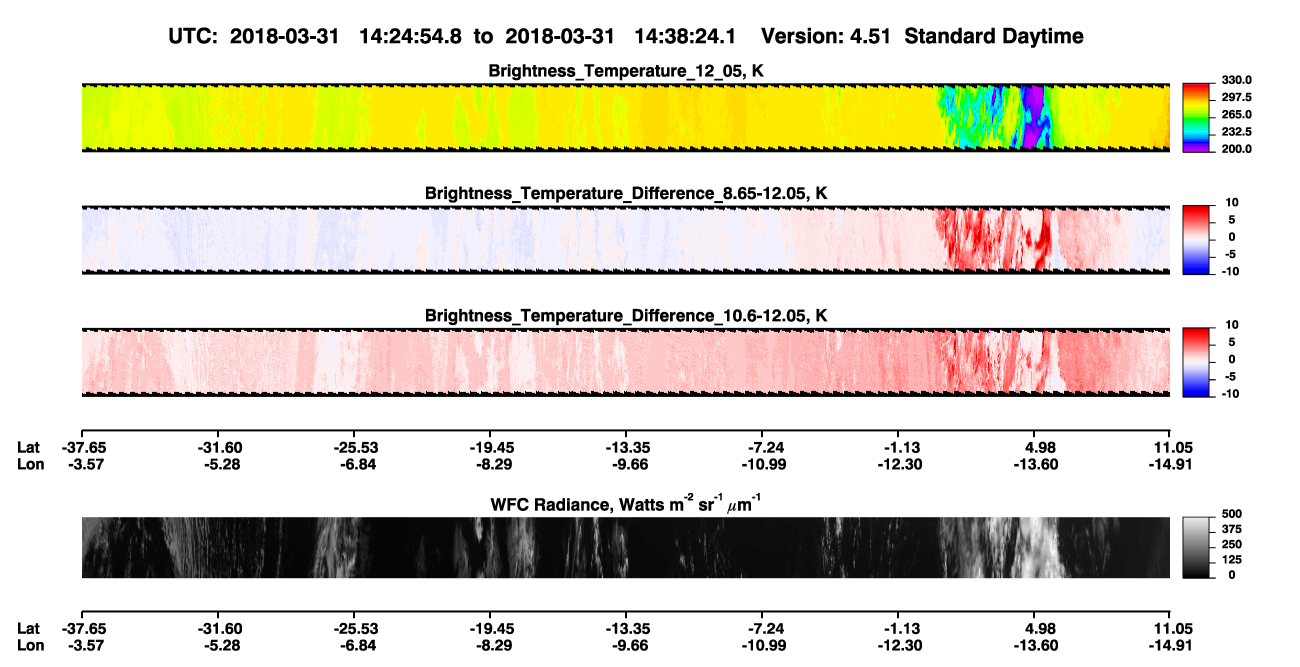Click longitude -10.99 on the bottom axis
The width and height of the screenshot is (1300, 667).
[x=762, y=644]
